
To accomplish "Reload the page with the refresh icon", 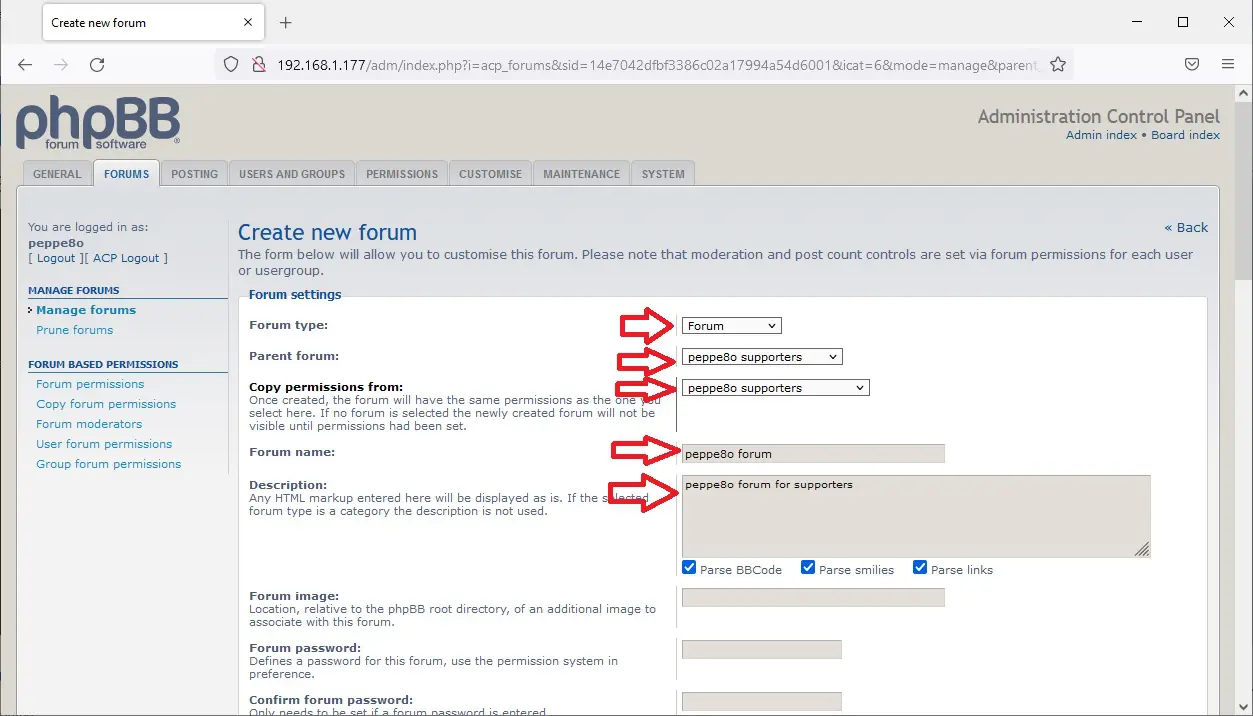I will tap(97, 64).
